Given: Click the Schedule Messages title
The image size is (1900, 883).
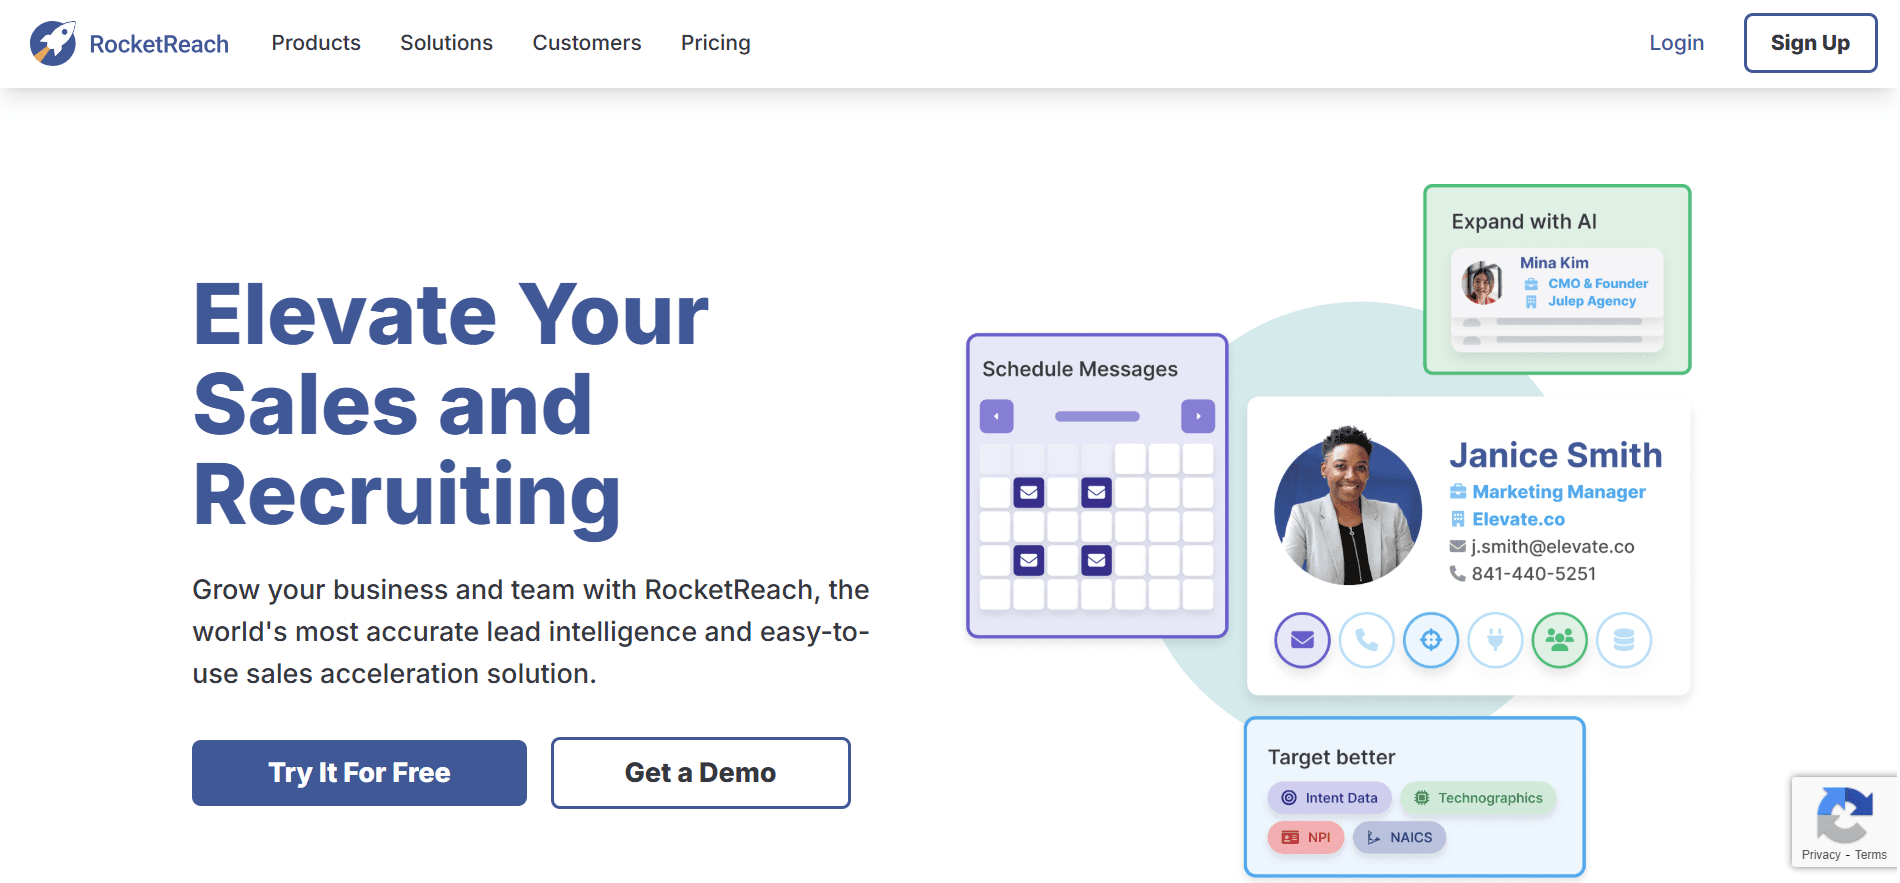Looking at the screenshot, I should click(x=1080, y=369).
